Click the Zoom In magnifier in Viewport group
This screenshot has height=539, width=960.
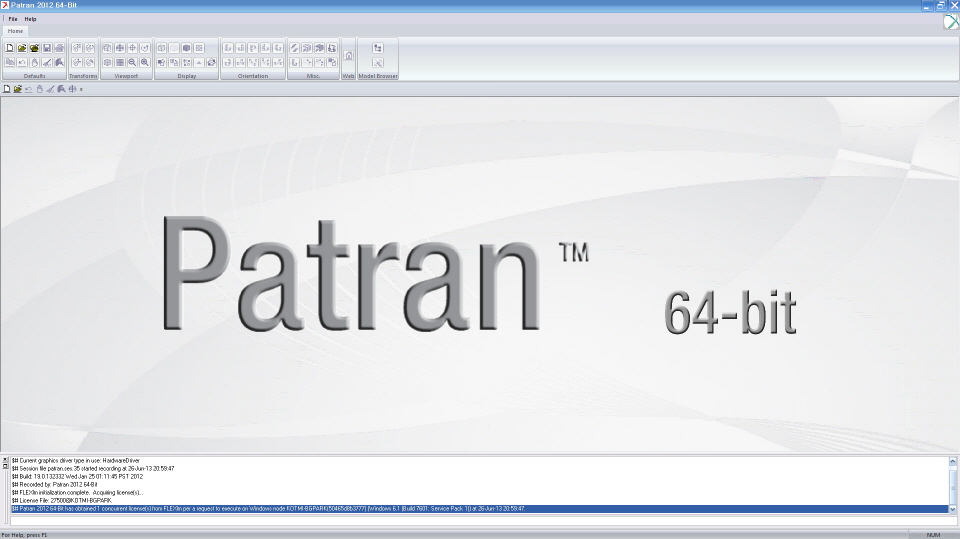coord(145,62)
